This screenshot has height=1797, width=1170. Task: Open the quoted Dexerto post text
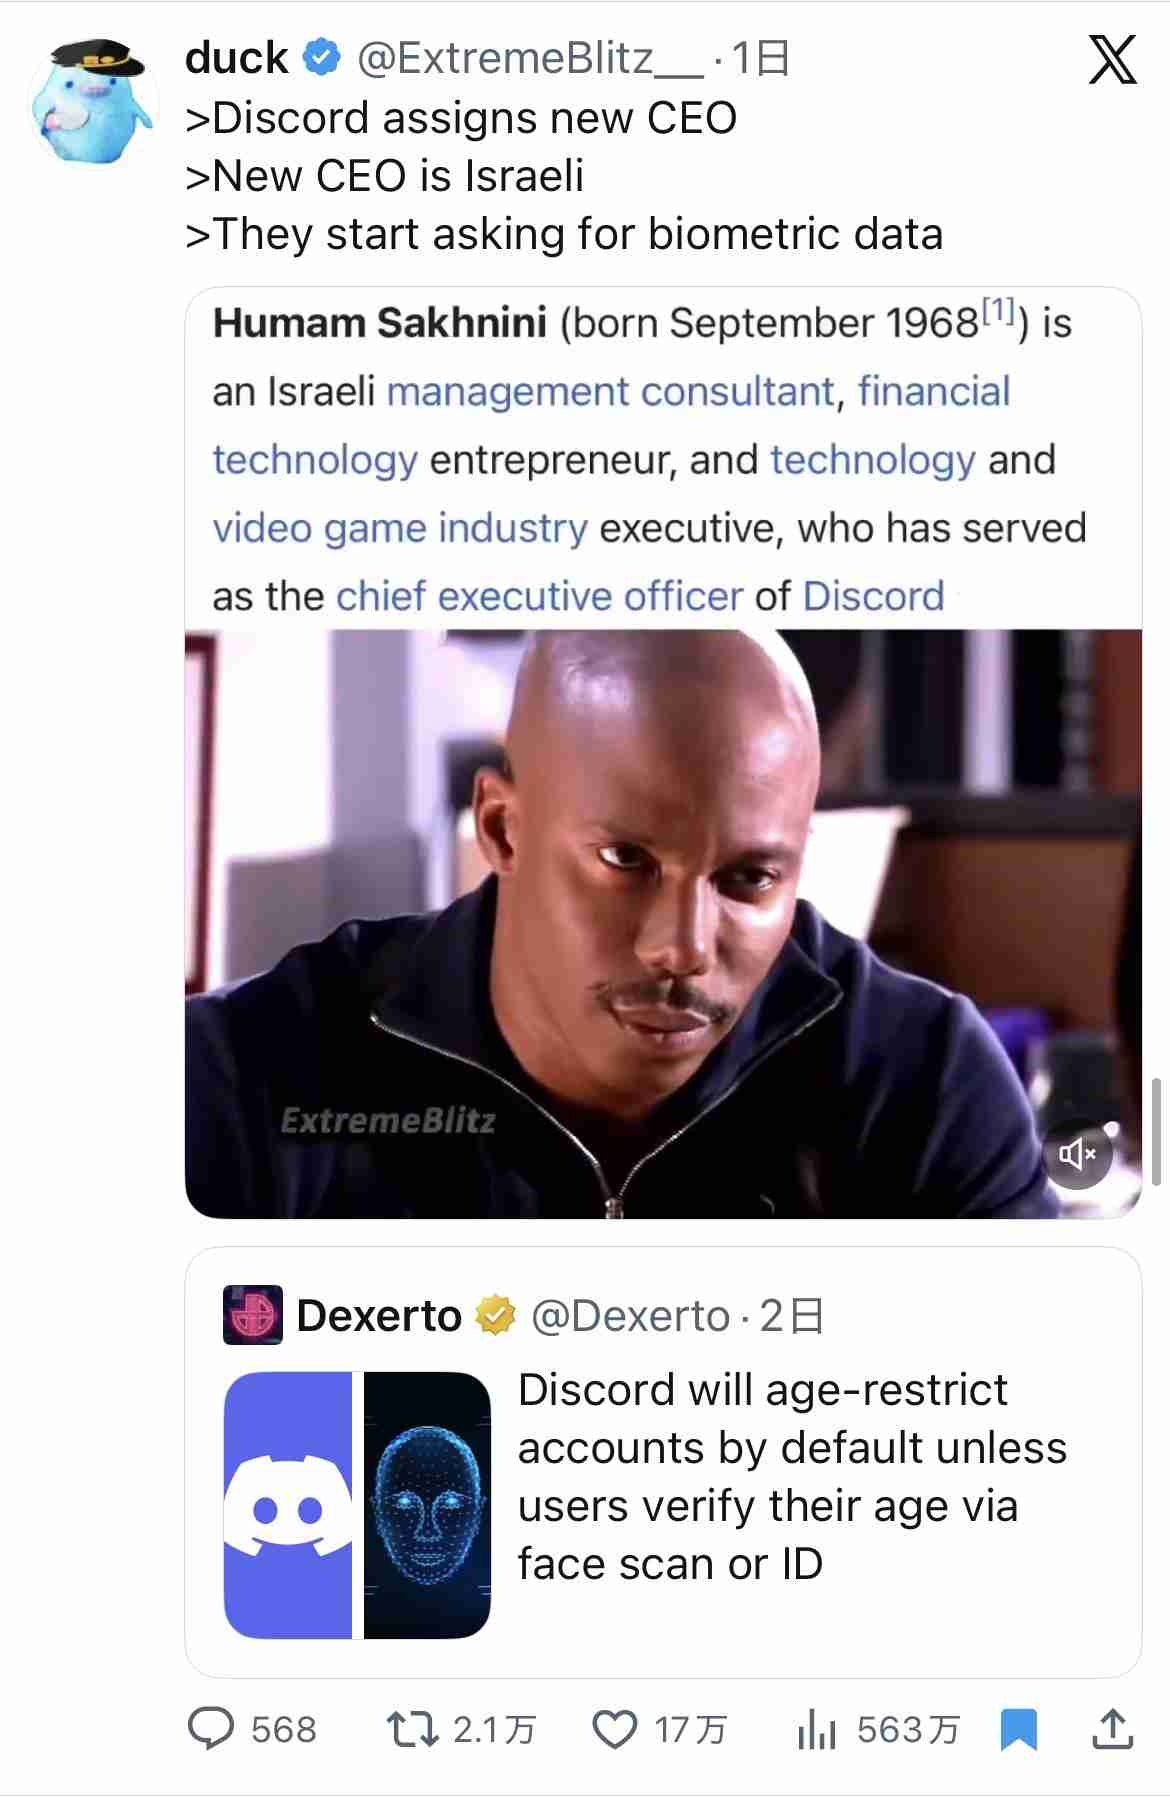tap(792, 1476)
